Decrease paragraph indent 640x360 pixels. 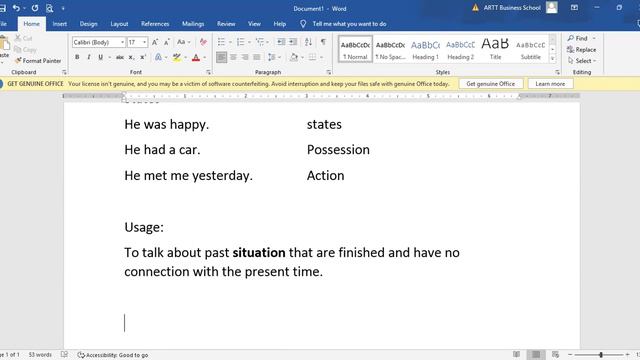click(281, 42)
